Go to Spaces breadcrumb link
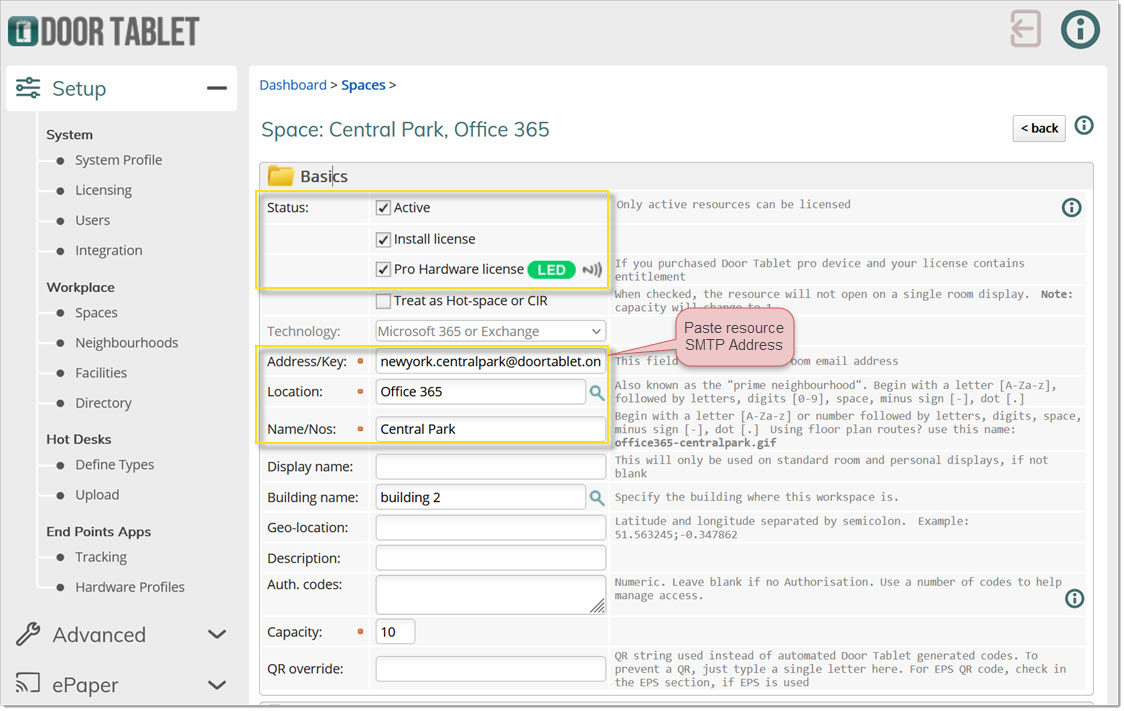1124x711 pixels. [x=363, y=85]
